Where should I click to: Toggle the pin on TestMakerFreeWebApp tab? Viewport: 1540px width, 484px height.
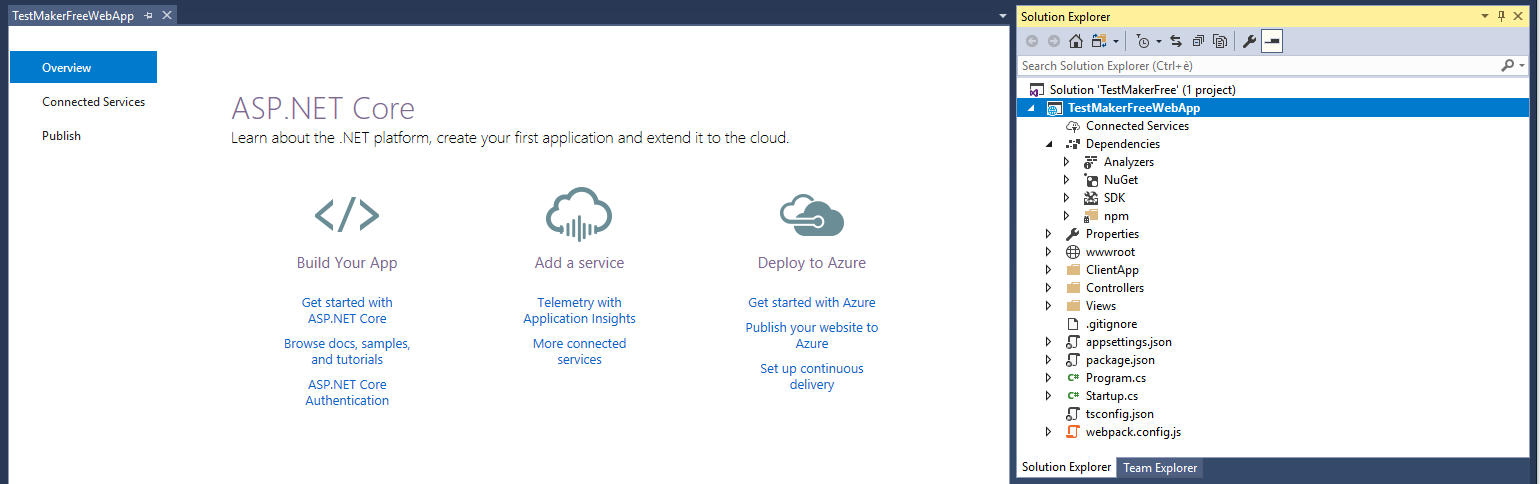click(x=148, y=16)
